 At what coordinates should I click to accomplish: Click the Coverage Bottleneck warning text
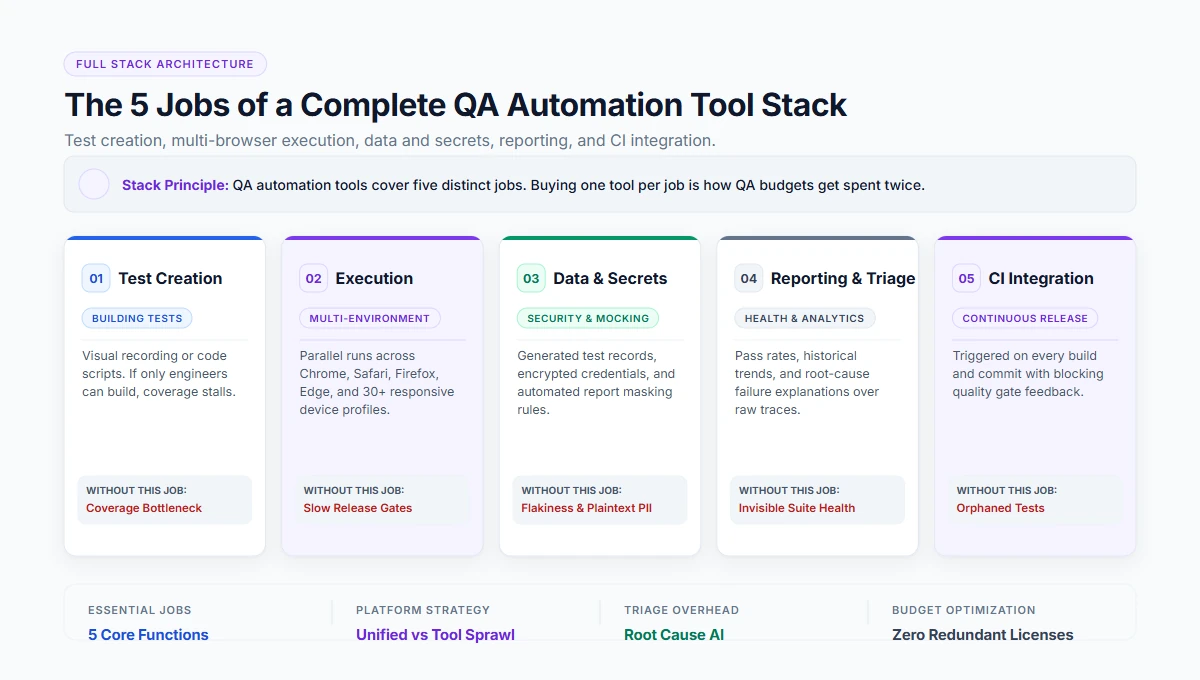click(144, 508)
